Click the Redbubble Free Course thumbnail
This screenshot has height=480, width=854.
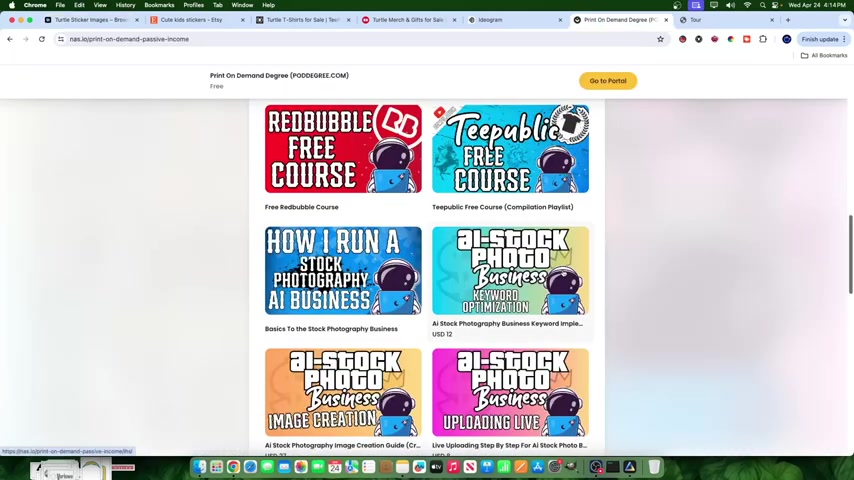pos(343,149)
